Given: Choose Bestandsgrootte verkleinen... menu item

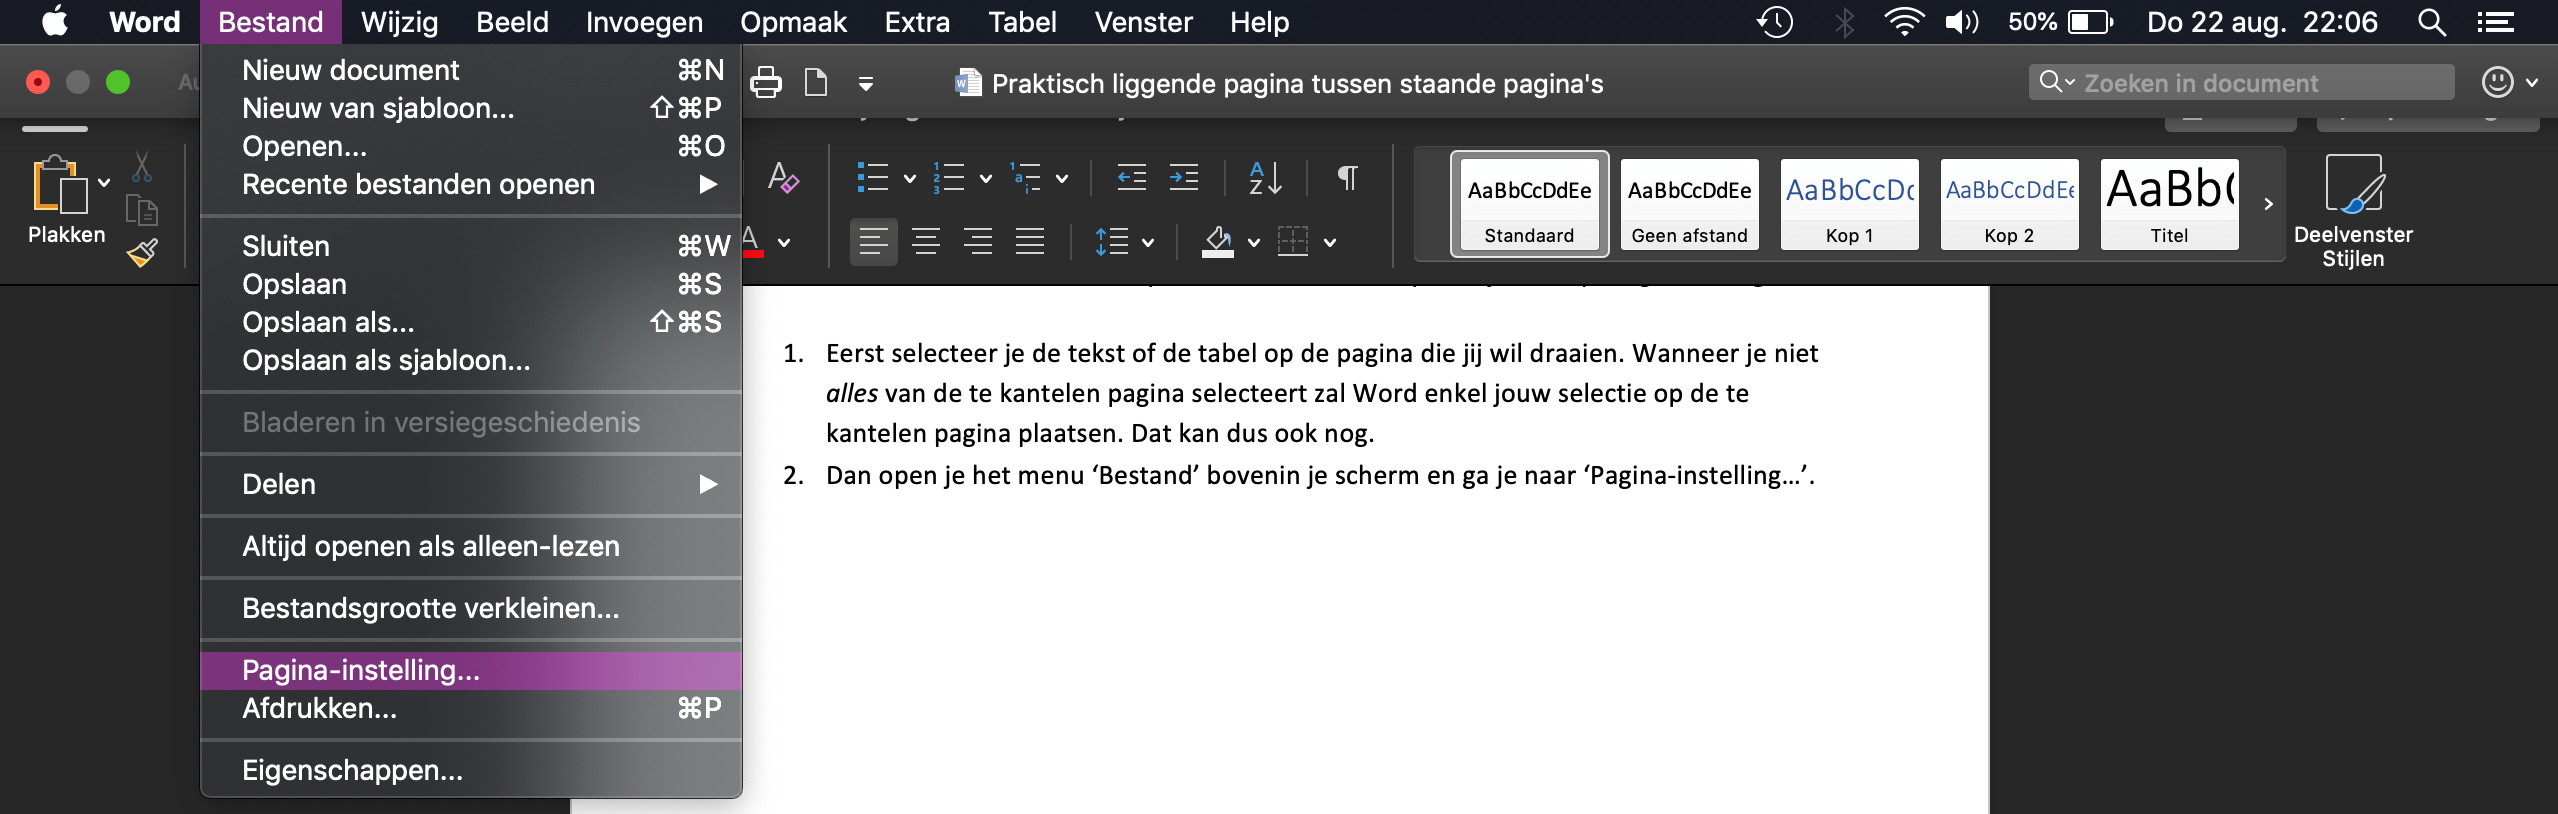Looking at the screenshot, I should (x=471, y=608).
